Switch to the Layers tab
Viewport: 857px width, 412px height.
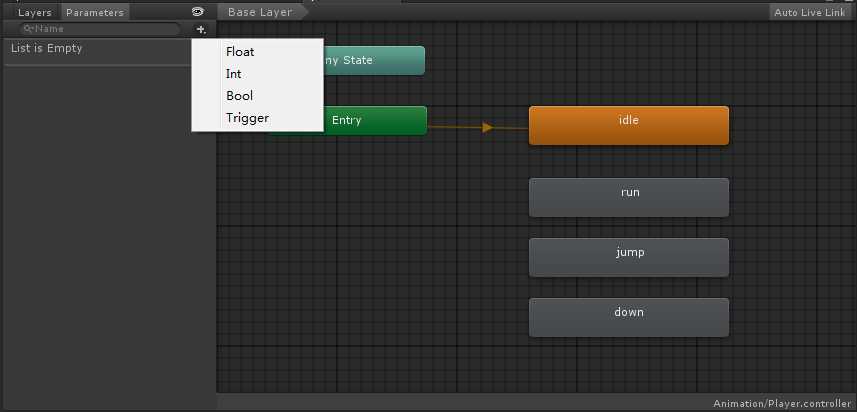(34, 12)
